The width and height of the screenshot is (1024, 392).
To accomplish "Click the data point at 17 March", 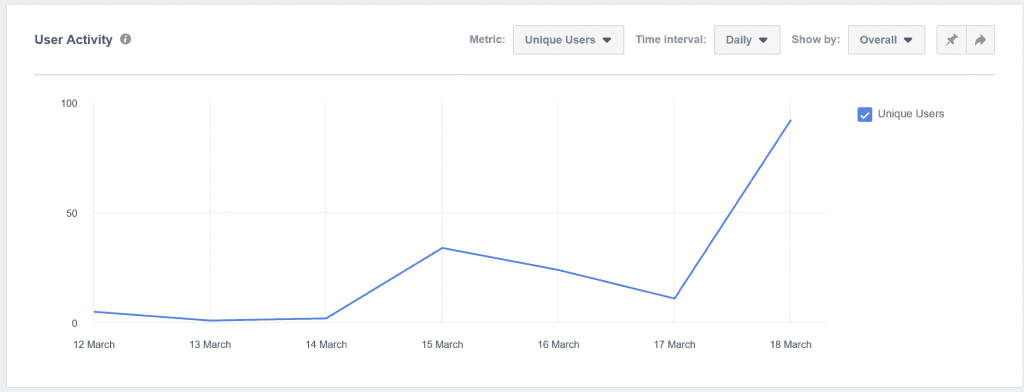I will [674, 299].
